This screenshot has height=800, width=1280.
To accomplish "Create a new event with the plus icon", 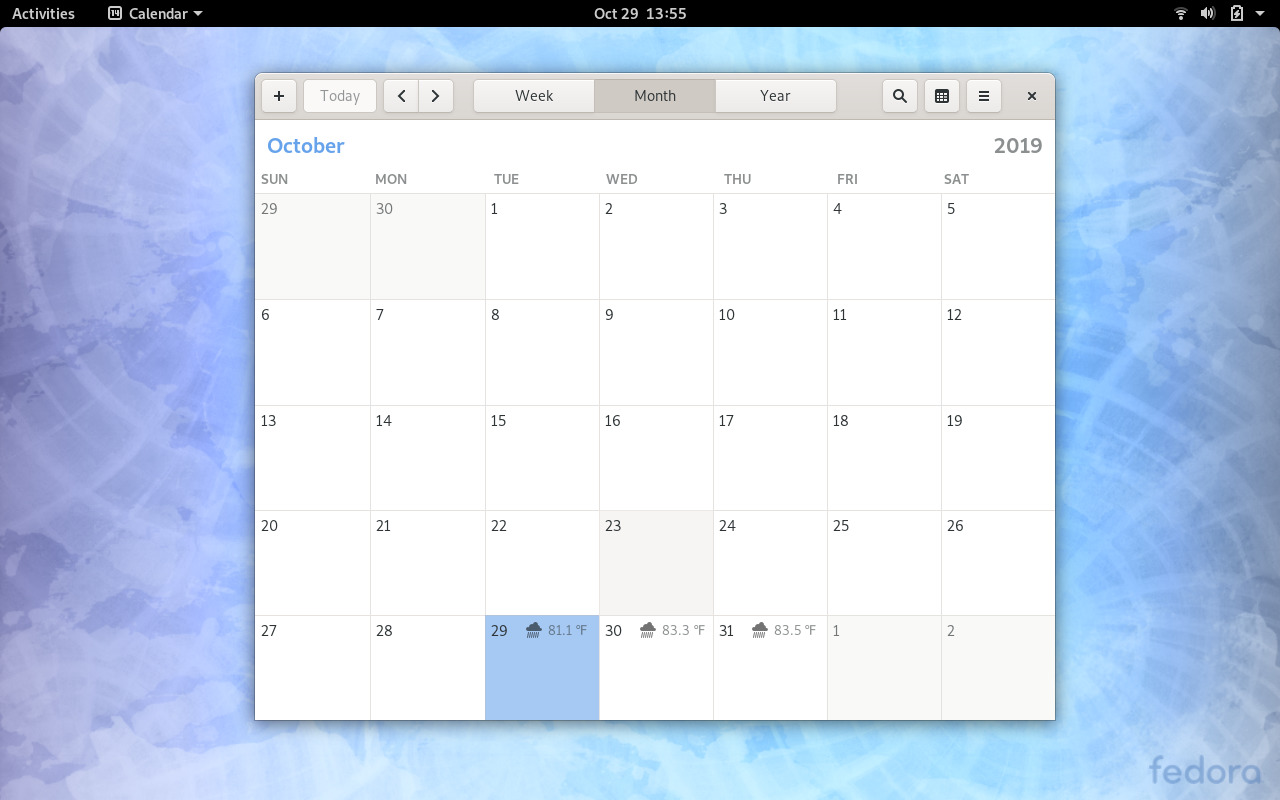I will (x=279, y=96).
